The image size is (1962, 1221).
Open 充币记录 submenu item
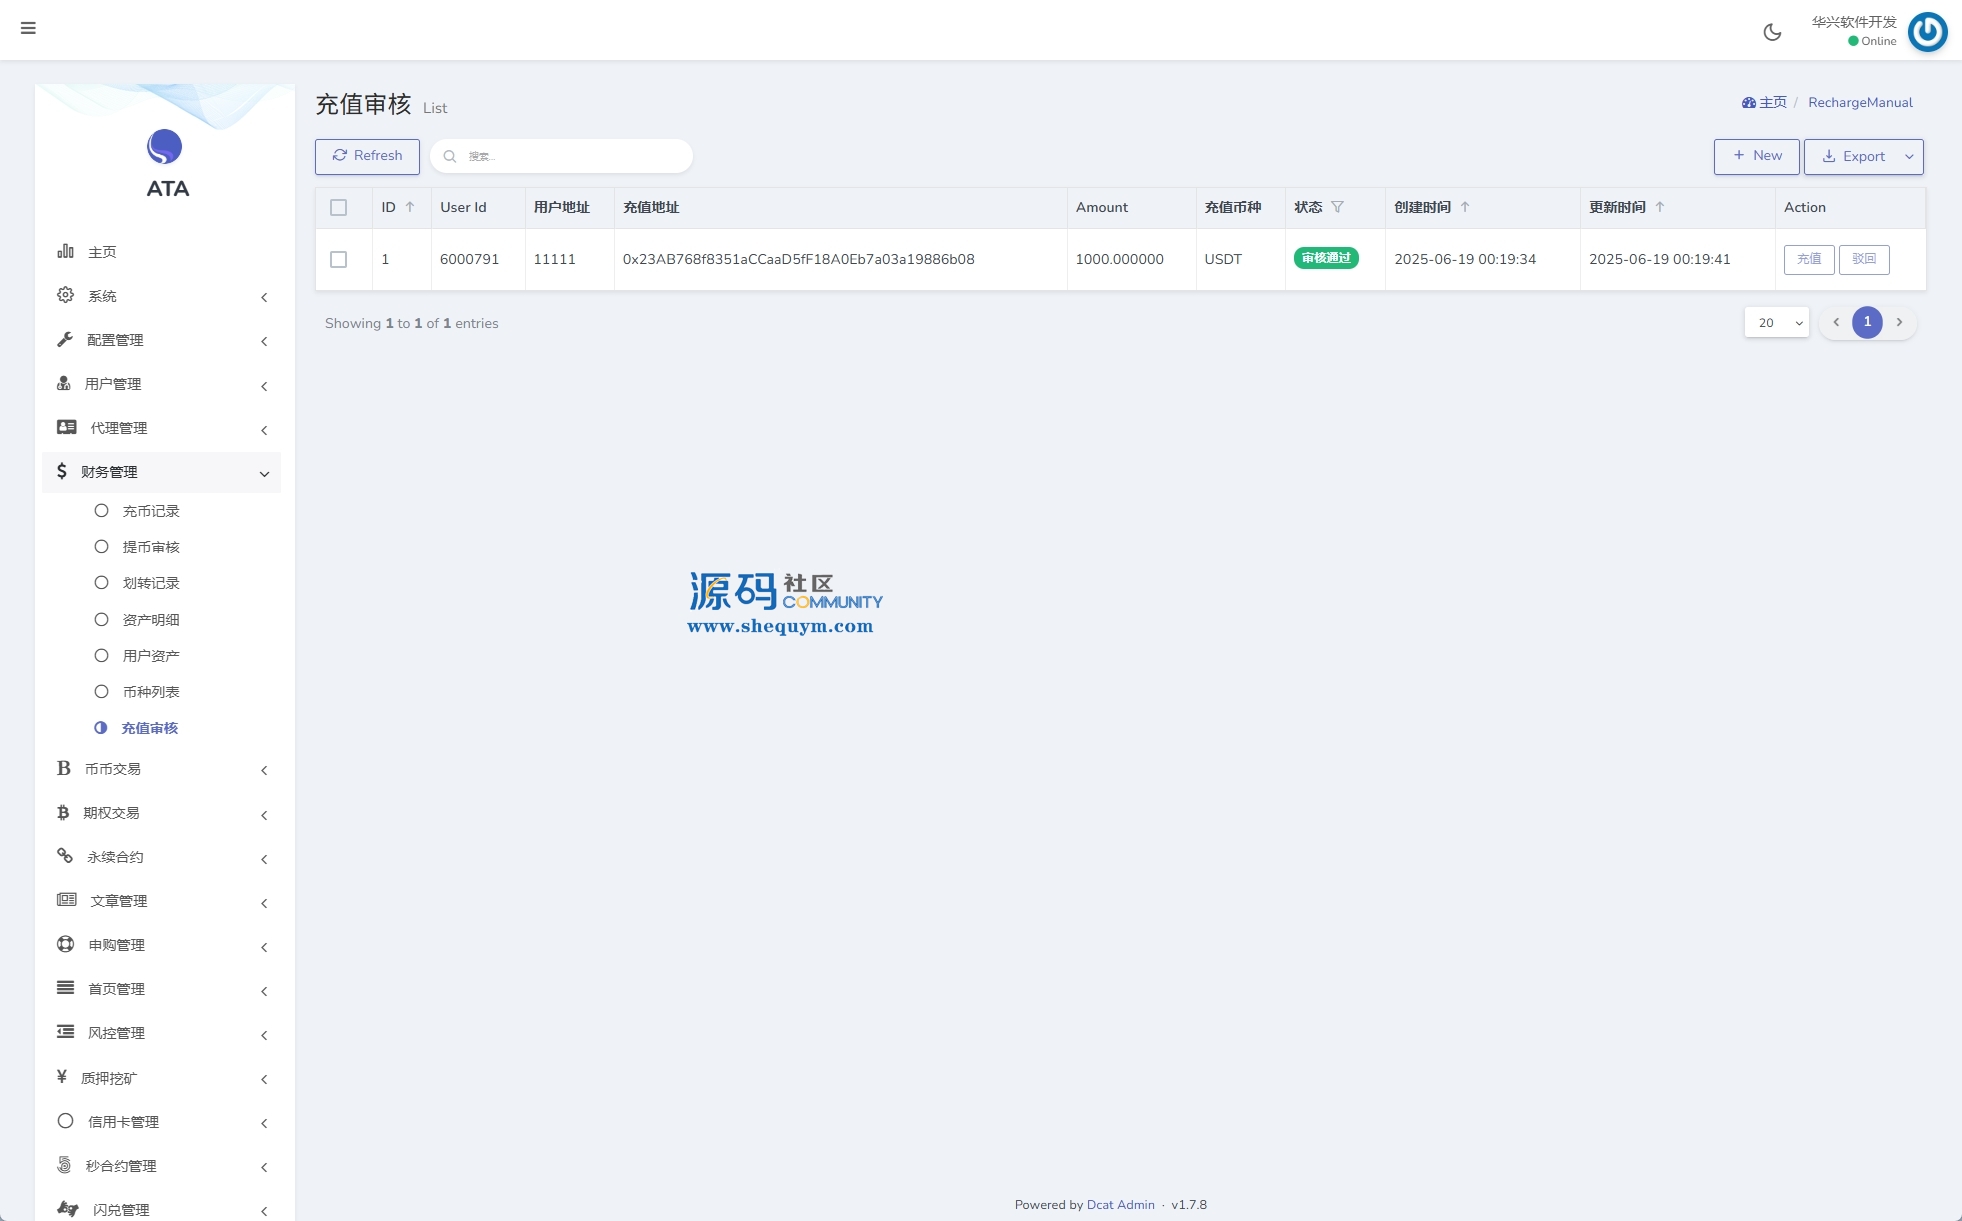click(150, 511)
